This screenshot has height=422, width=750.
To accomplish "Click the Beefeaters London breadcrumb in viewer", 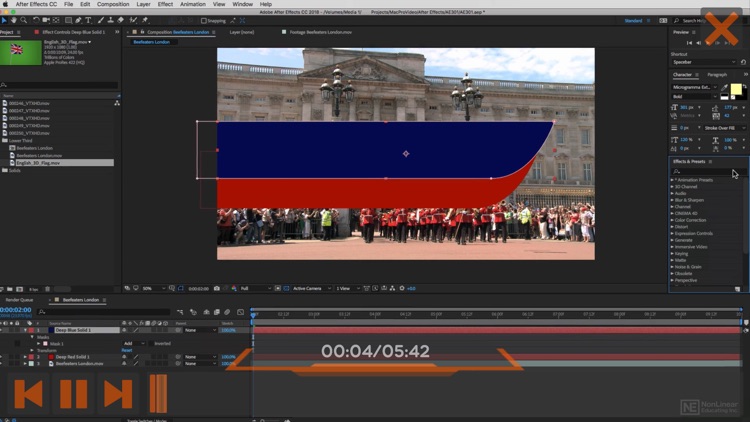I will pyautogui.click(x=151, y=42).
